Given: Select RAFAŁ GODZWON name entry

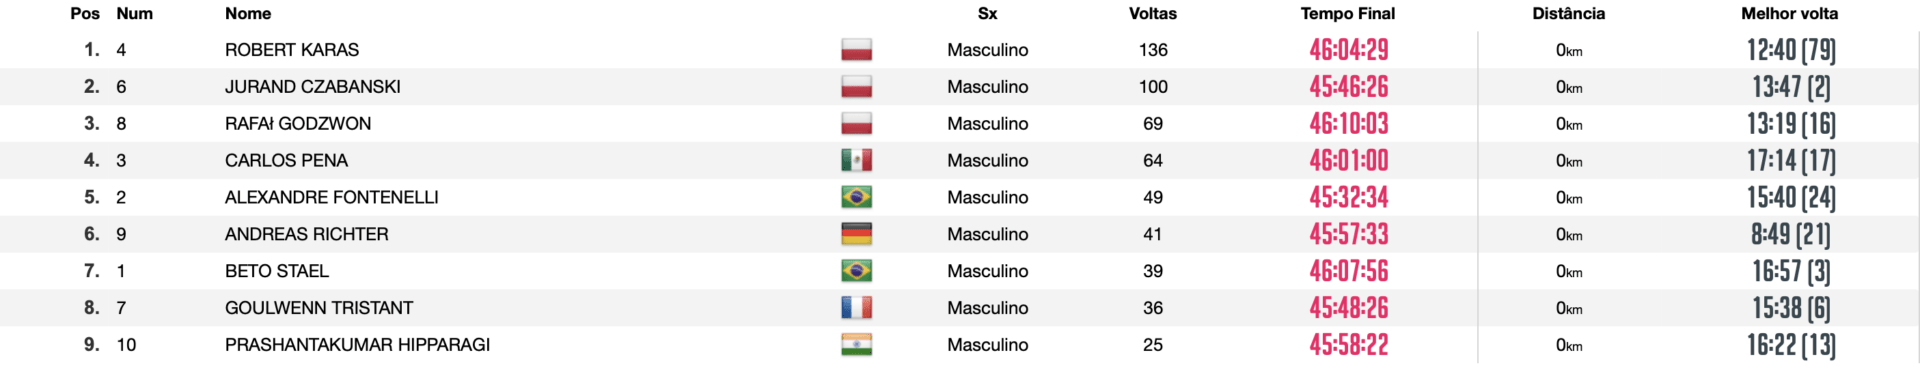Looking at the screenshot, I should click(x=298, y=124).
